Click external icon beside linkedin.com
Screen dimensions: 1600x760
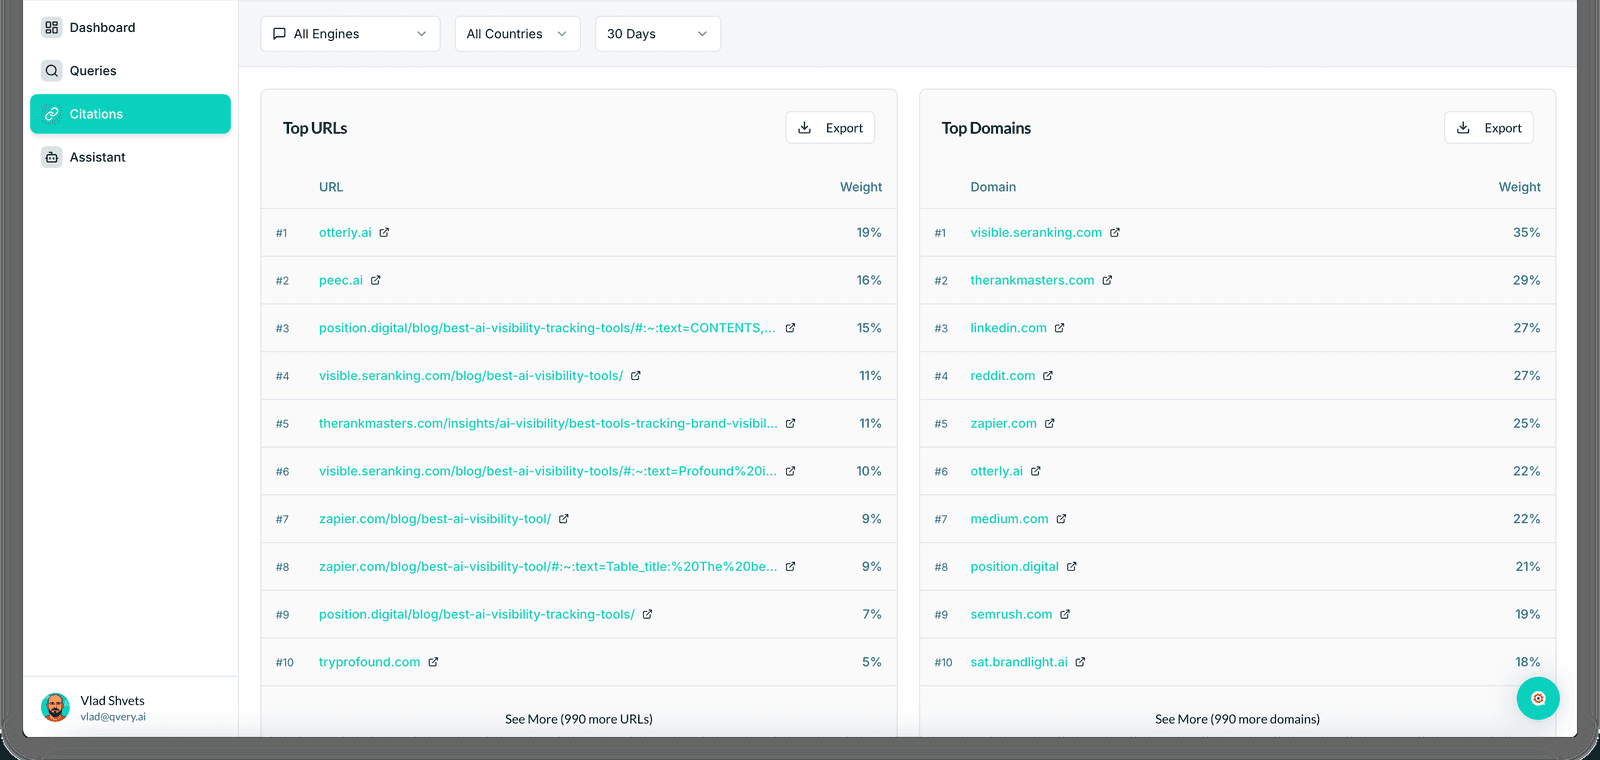click(1060, 328)
